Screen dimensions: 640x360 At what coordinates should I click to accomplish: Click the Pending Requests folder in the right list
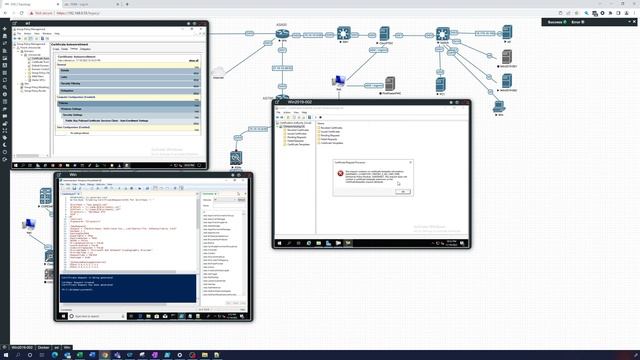click(x=329, y=136)
